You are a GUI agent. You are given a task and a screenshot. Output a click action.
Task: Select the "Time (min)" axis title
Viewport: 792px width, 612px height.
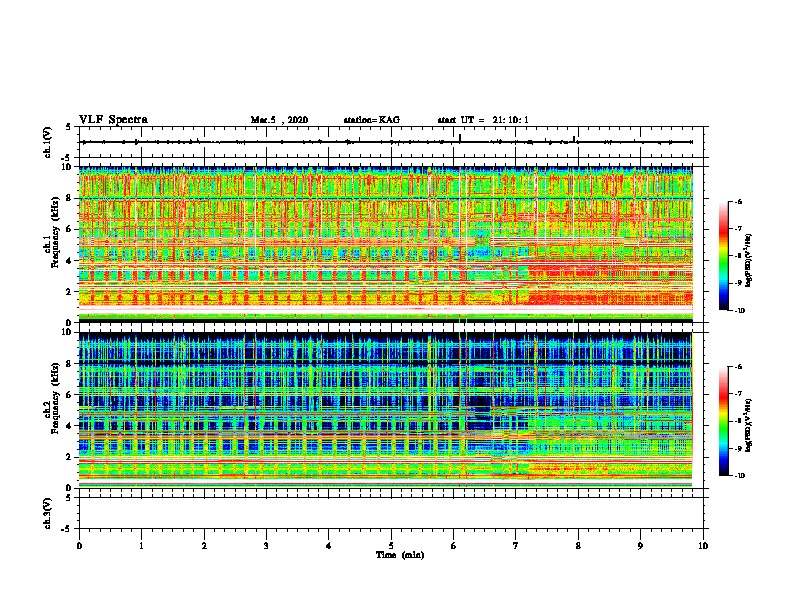[x=400, y=555]
